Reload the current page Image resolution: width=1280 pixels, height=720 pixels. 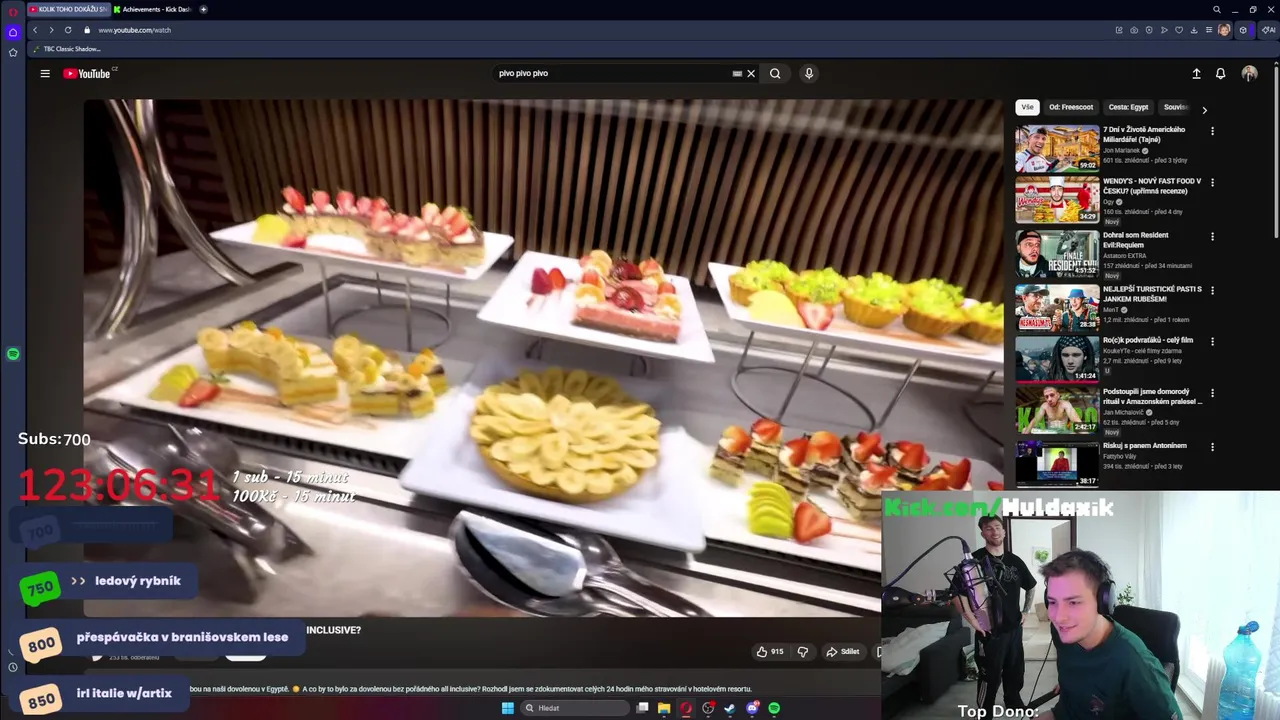68,30
